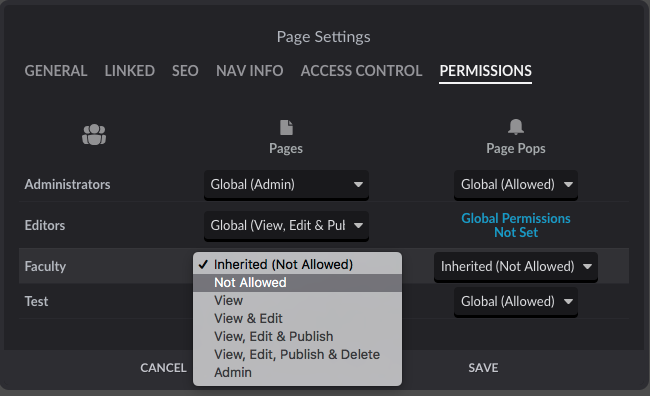Click the Page Pops bell icon

tap(516, 126)
